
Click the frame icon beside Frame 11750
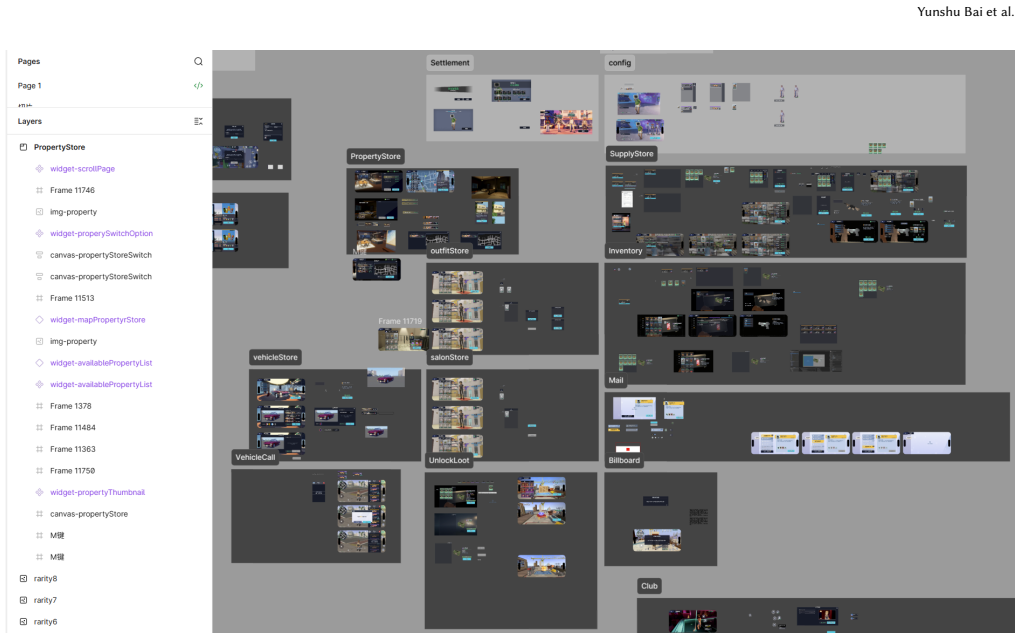pos(39,470)
